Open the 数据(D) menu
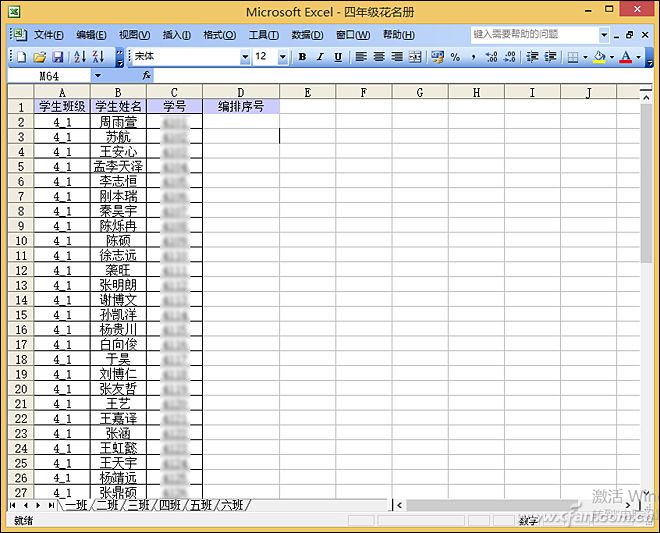660x533 pixels. [x=307, y=35]
